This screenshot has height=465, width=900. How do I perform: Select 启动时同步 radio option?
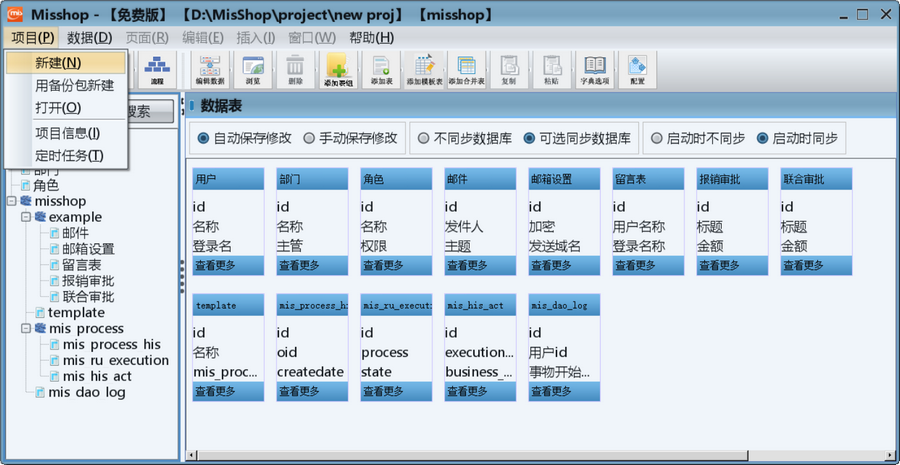point(797,138)
